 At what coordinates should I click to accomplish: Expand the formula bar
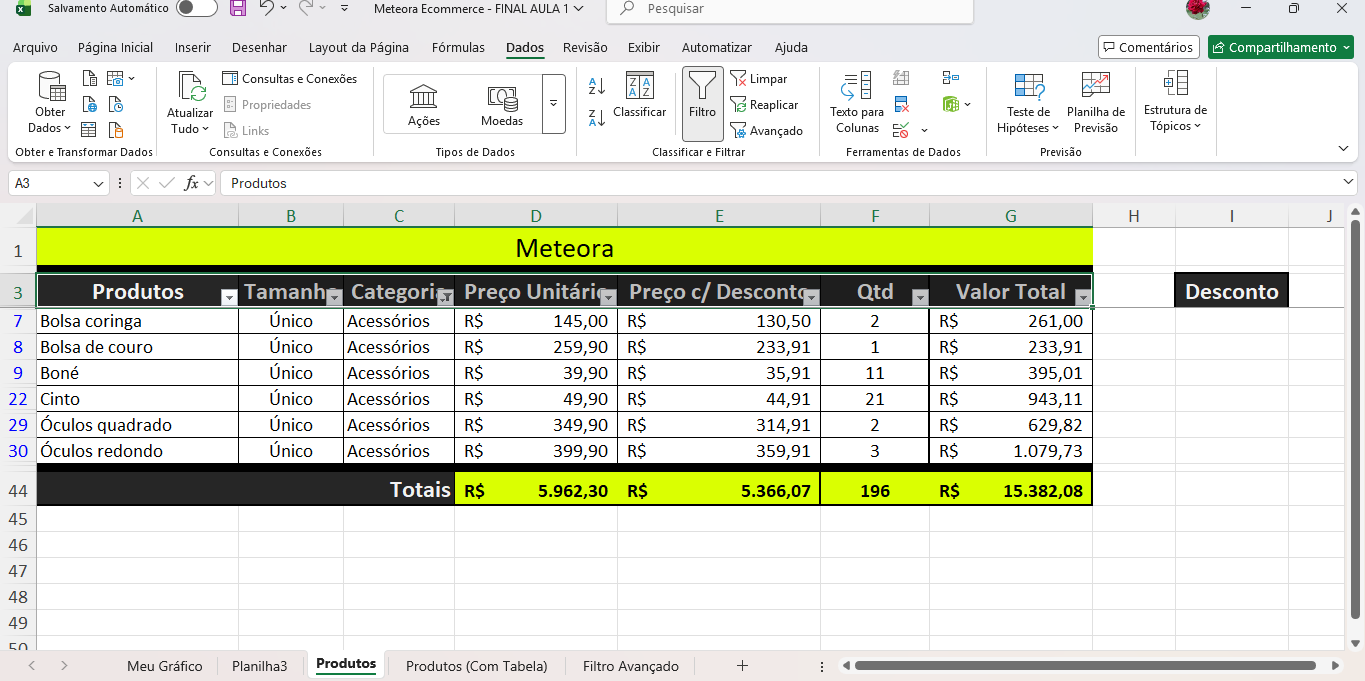coord(1349,183)
